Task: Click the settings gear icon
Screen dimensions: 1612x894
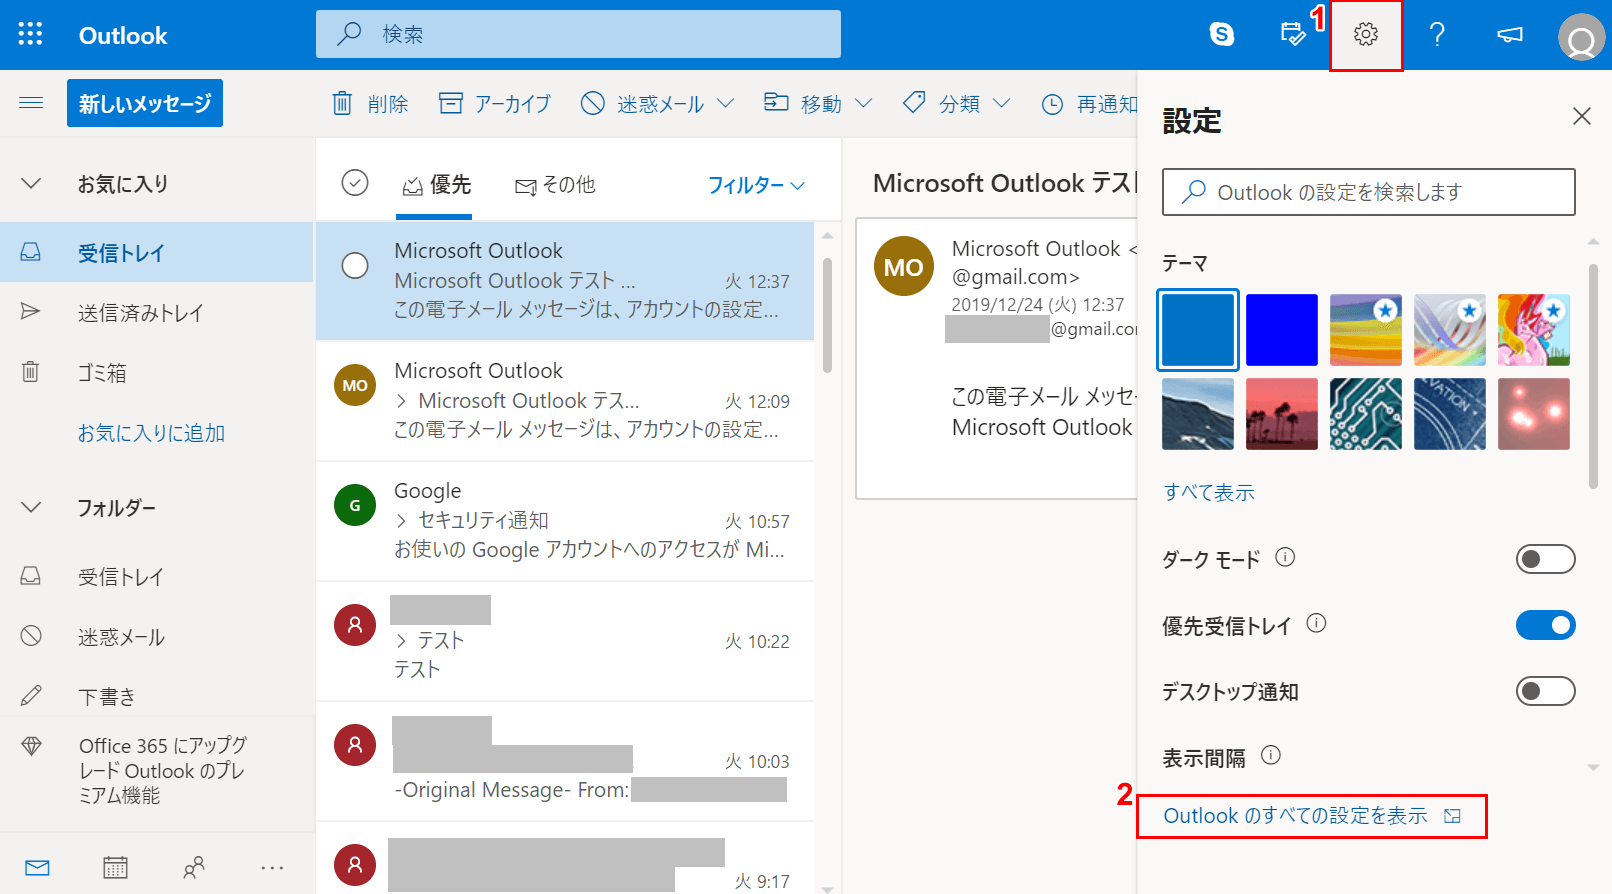Action: (x=1365, y=35)
